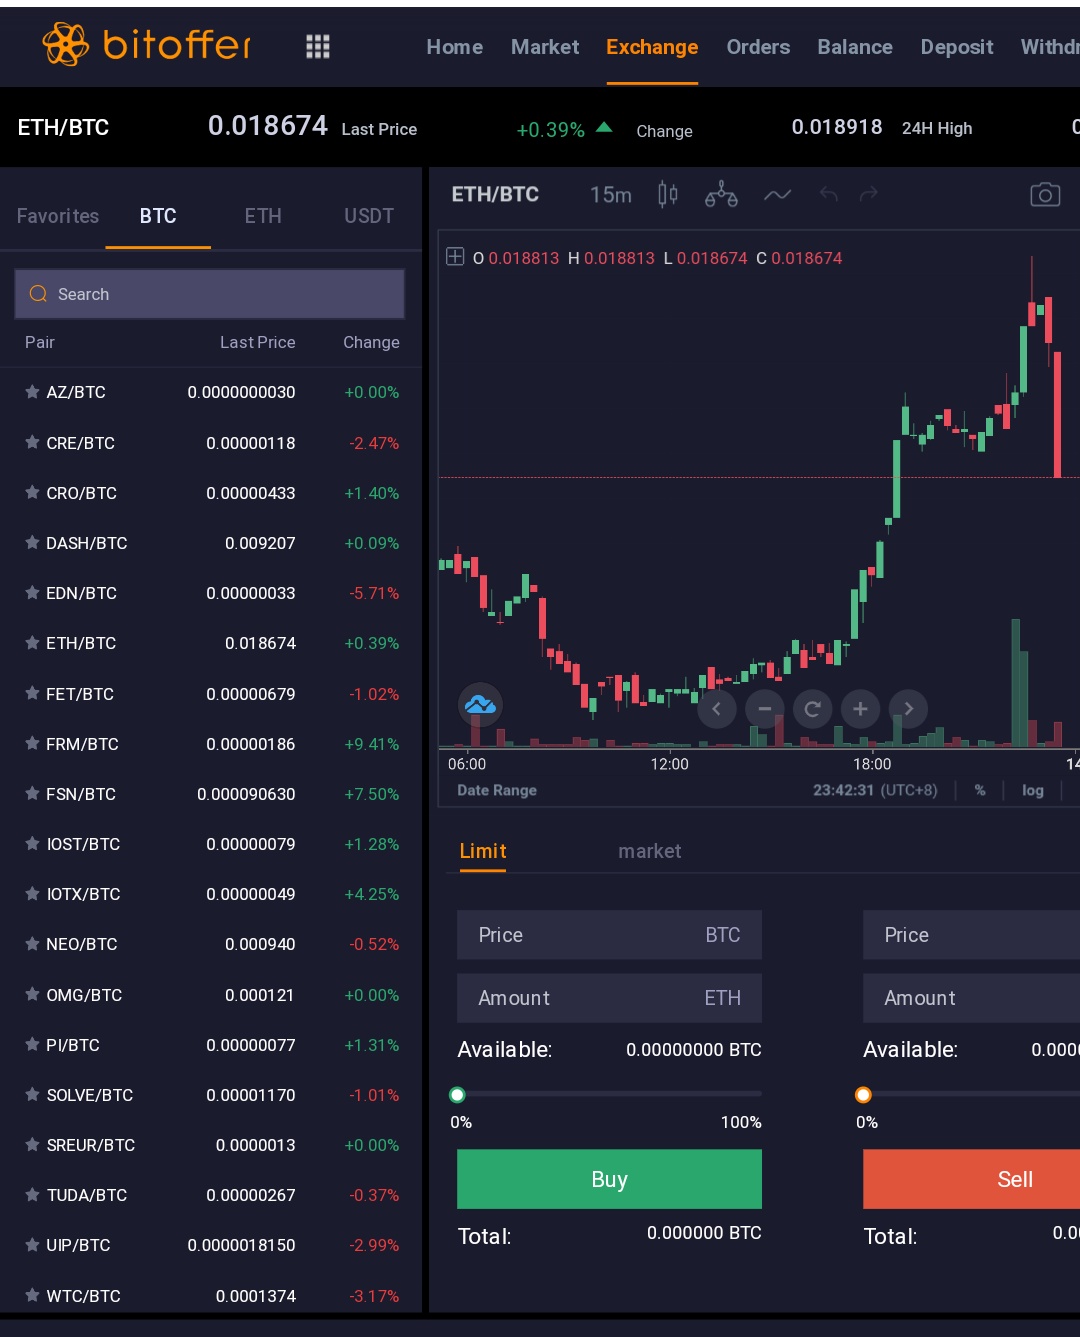Select the market order tab

[650, 851]
